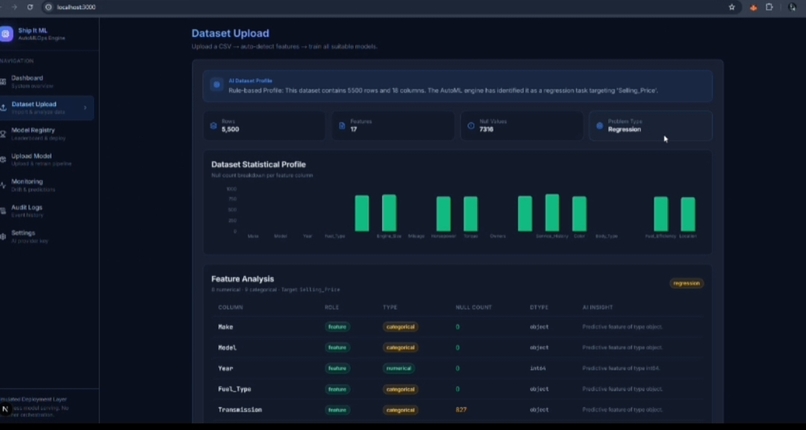Click the Dataset Upload arrow icon
Image resolution: width=806 pixels, height=430 pixels.
click(3, 107)
